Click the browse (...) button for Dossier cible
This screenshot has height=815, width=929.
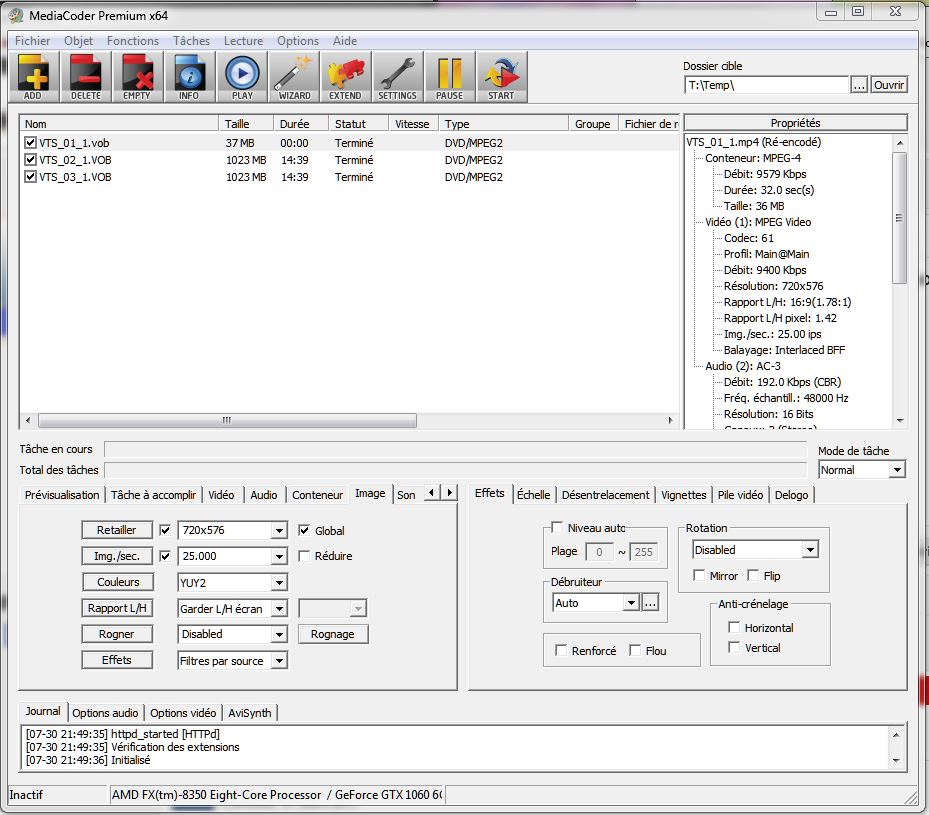click(859, 85)
